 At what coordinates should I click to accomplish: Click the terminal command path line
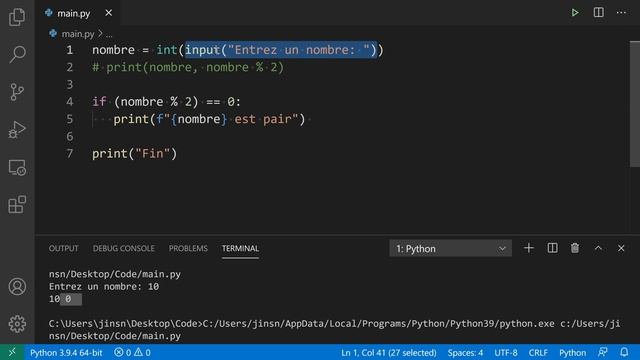tap(334, 324)
